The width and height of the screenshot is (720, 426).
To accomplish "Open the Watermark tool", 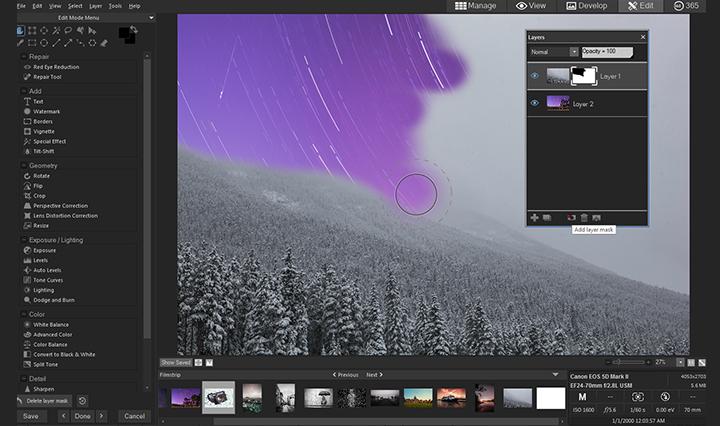I will (x=49, y=111).
